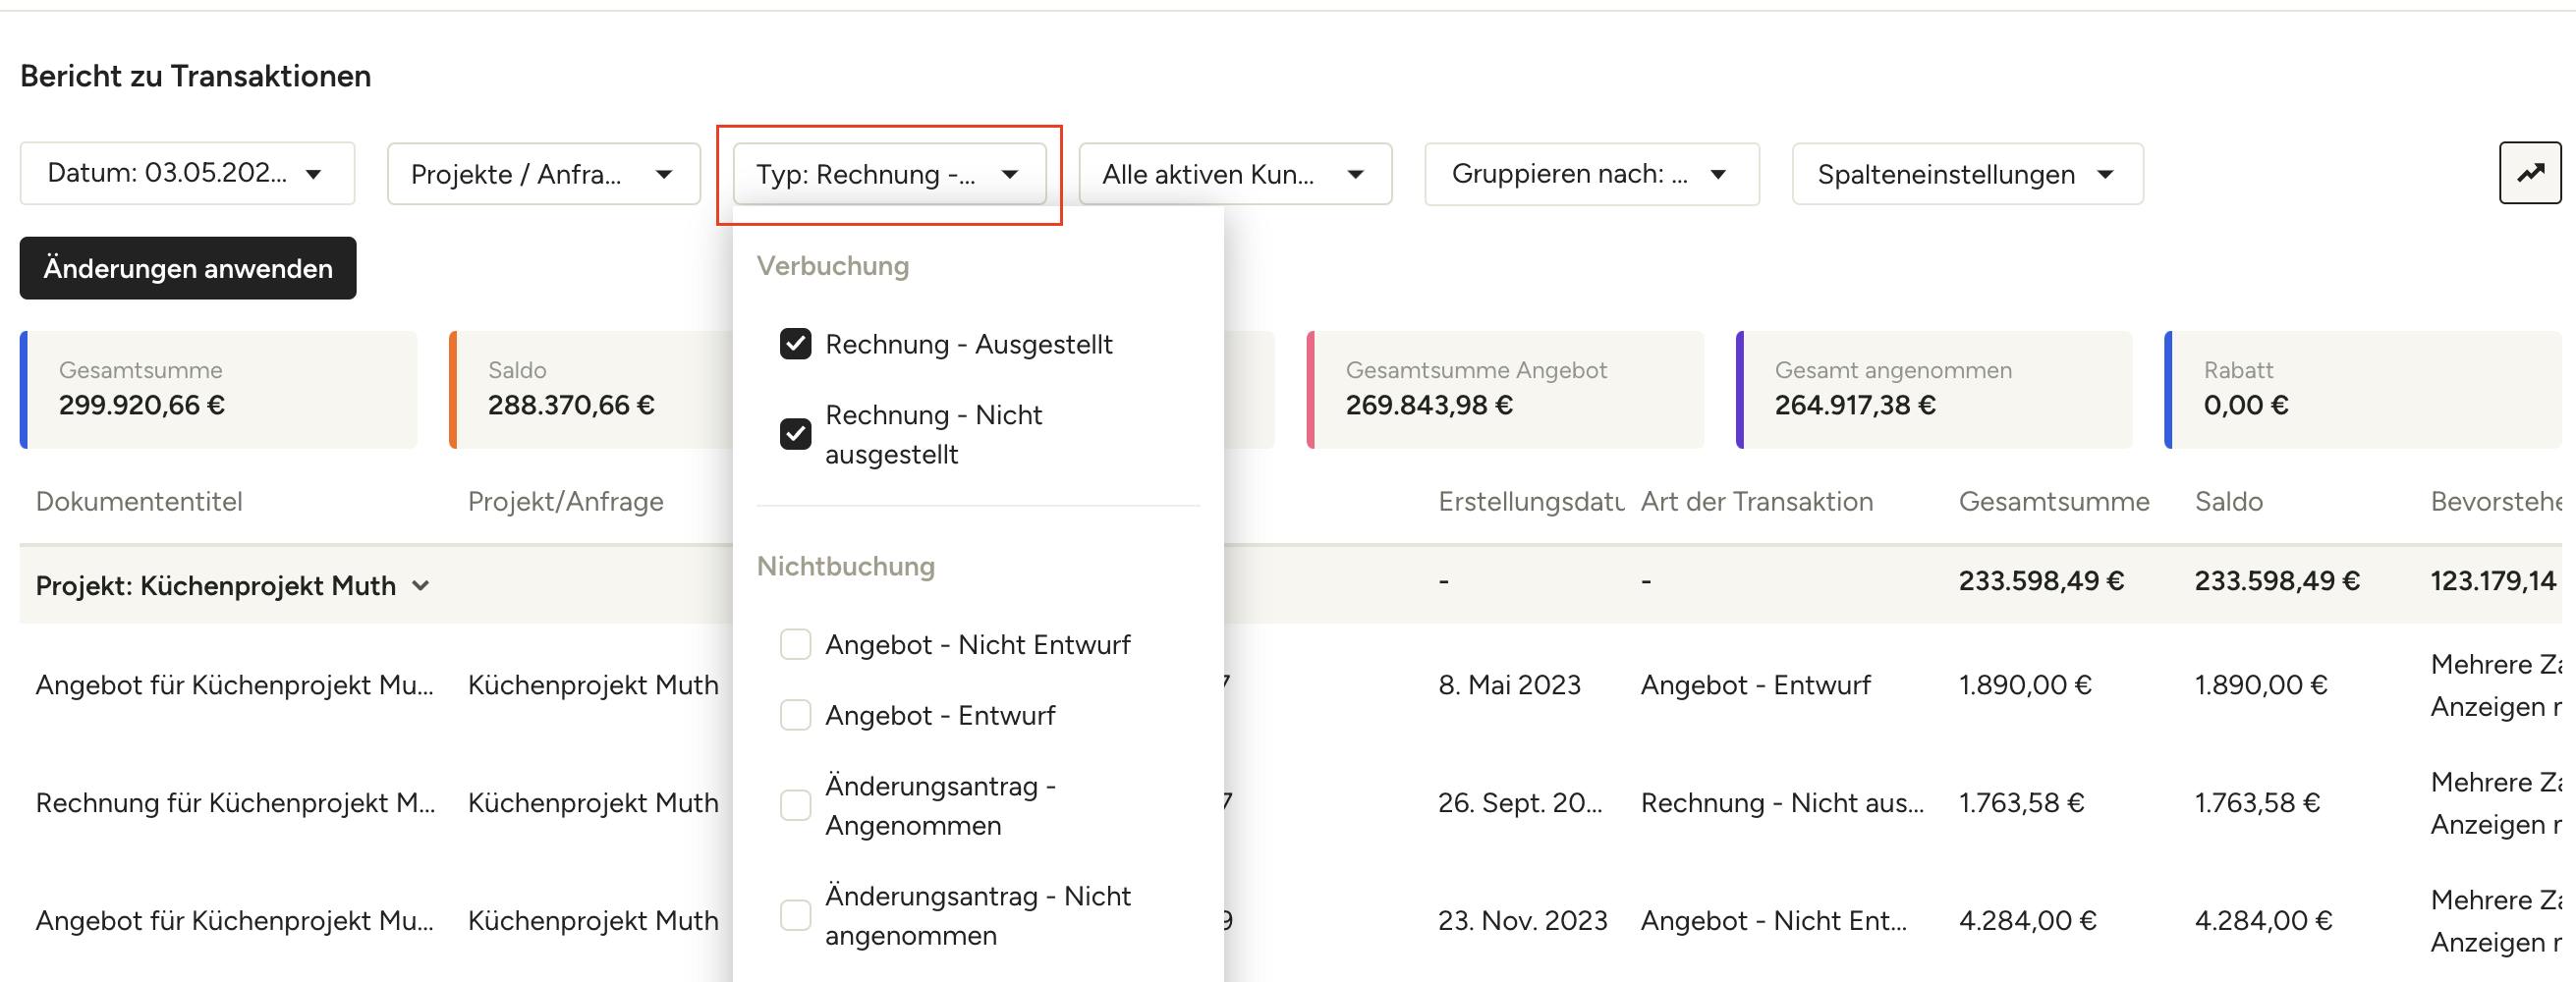Uncheck Rechnung - Ausgestellt checkbox
Screen dimensions: 2576x982
point(795,344)
